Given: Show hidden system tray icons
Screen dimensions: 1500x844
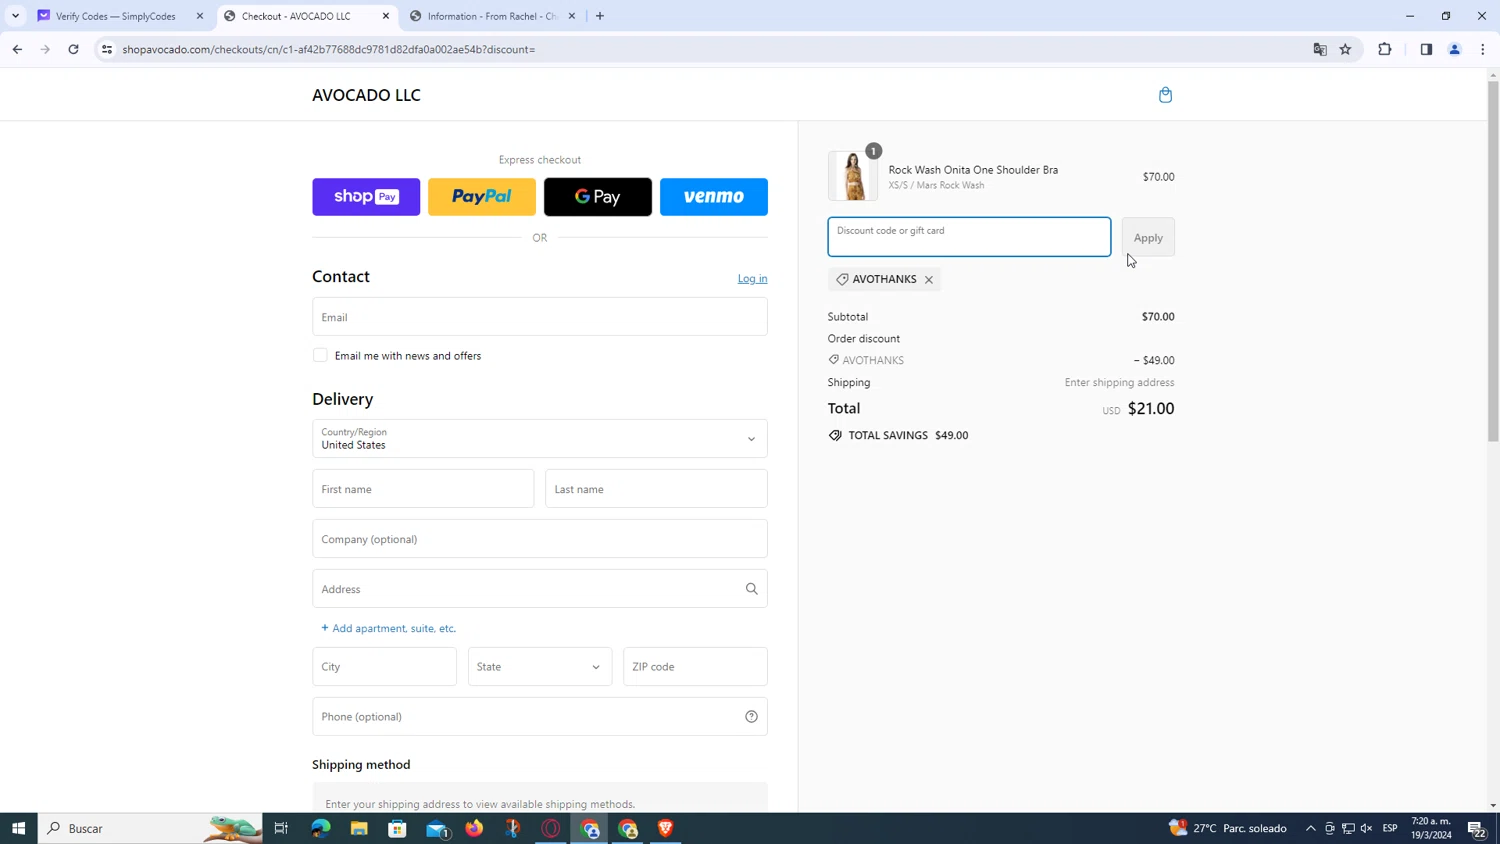Looking at the screenshot, I should 1311,828.
